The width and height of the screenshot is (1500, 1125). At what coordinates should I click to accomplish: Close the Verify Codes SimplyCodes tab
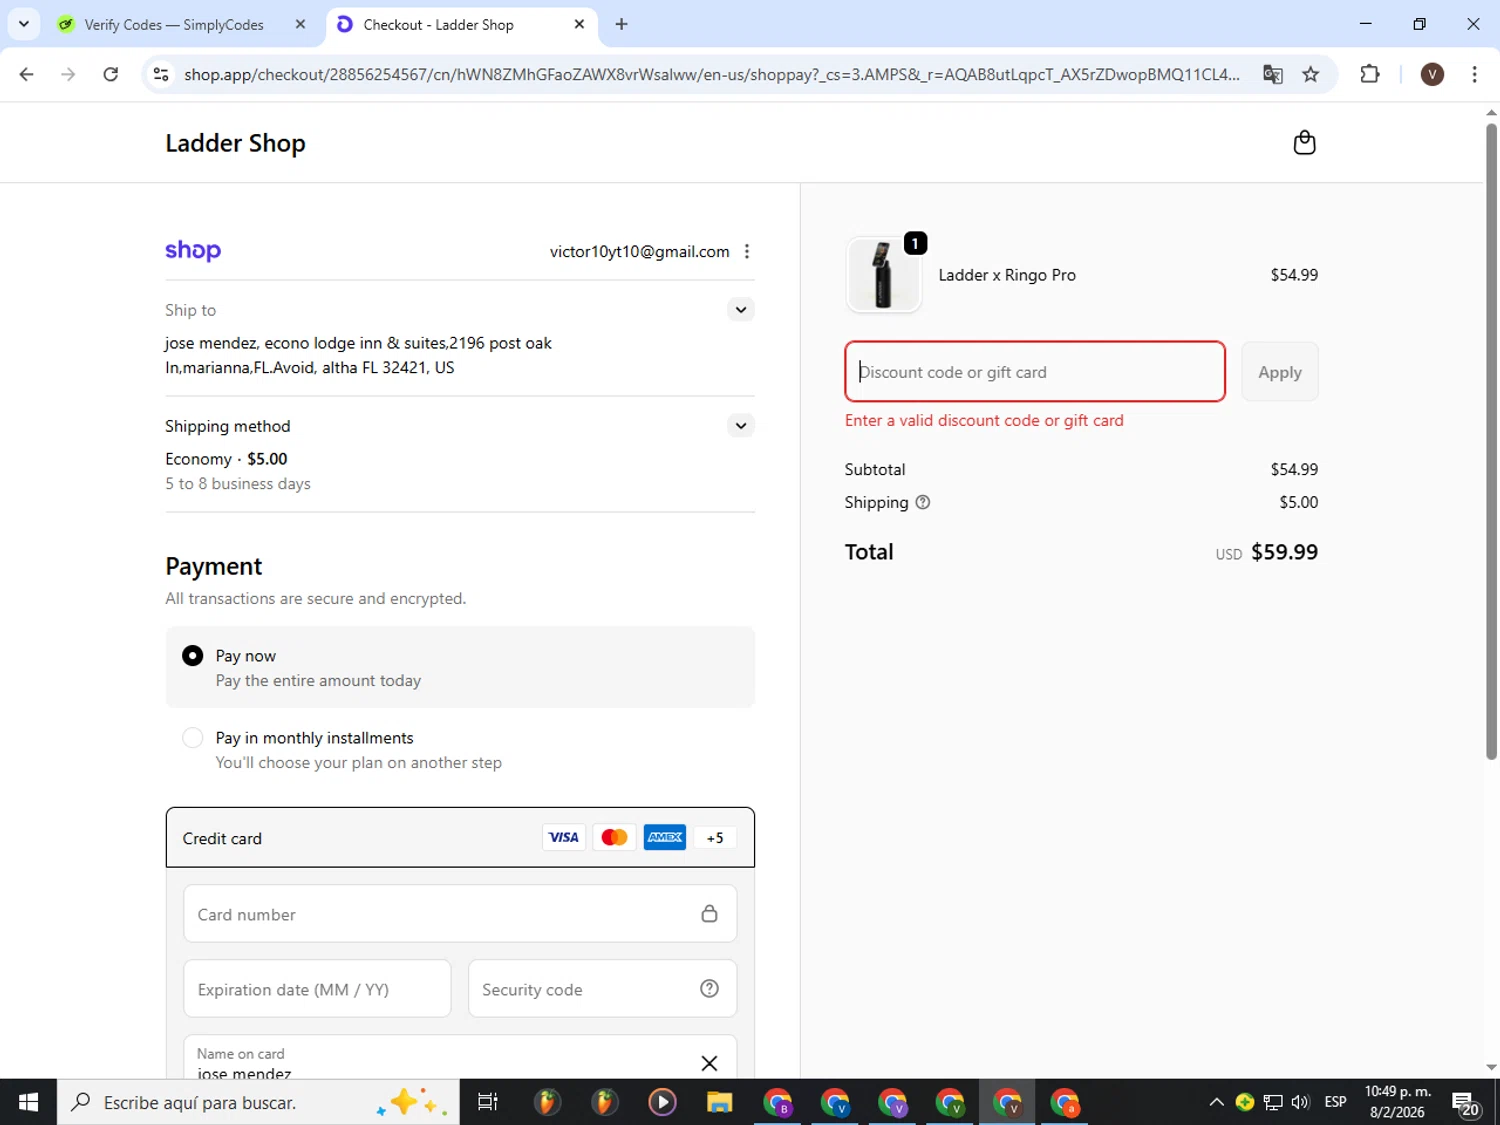tap(300, 24)
